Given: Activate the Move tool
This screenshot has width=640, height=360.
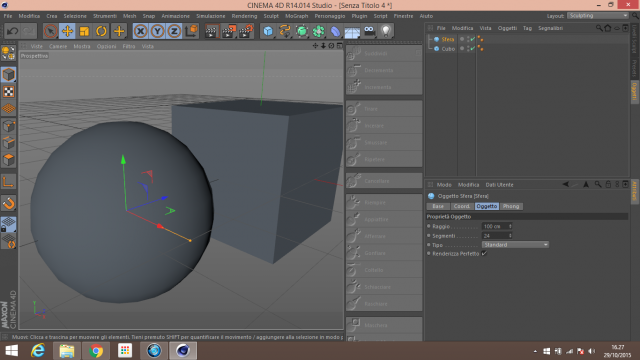Looking at the screenshot, I should (x=67, y=31).
